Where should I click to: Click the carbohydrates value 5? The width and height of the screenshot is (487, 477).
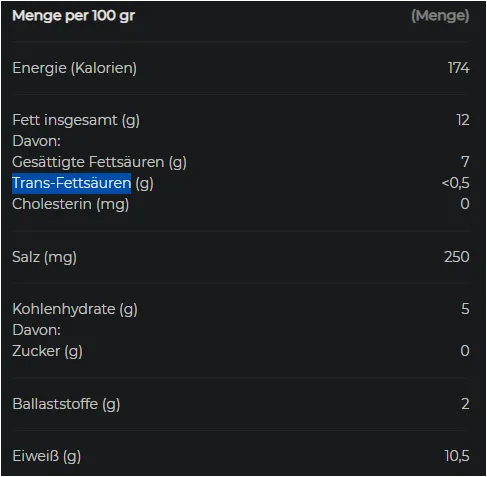click(465, 309)
